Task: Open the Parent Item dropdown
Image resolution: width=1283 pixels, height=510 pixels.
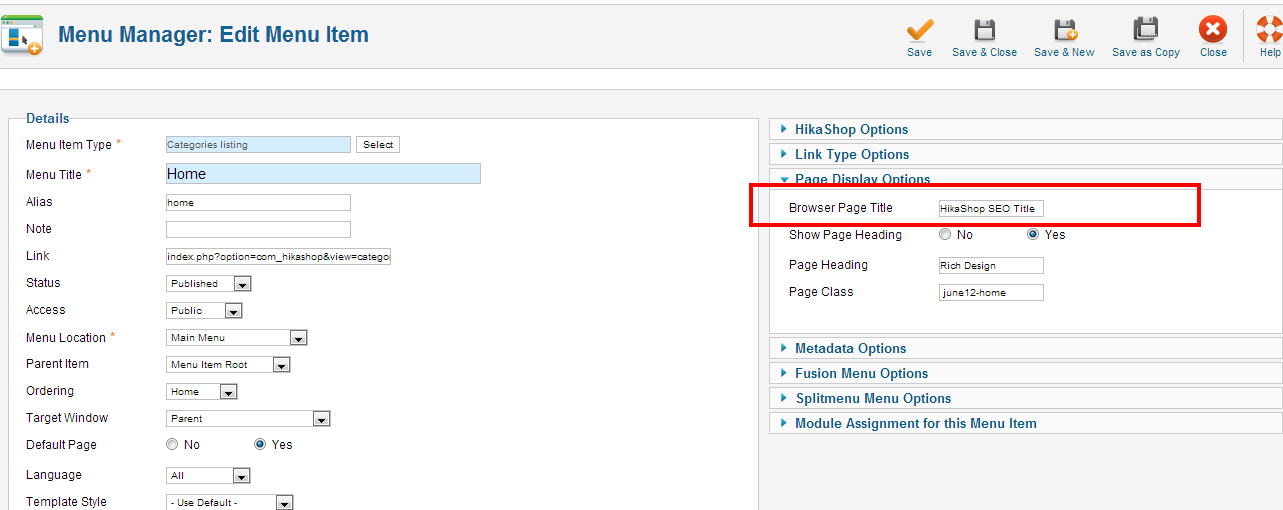Action: click(x=228, y=365)
